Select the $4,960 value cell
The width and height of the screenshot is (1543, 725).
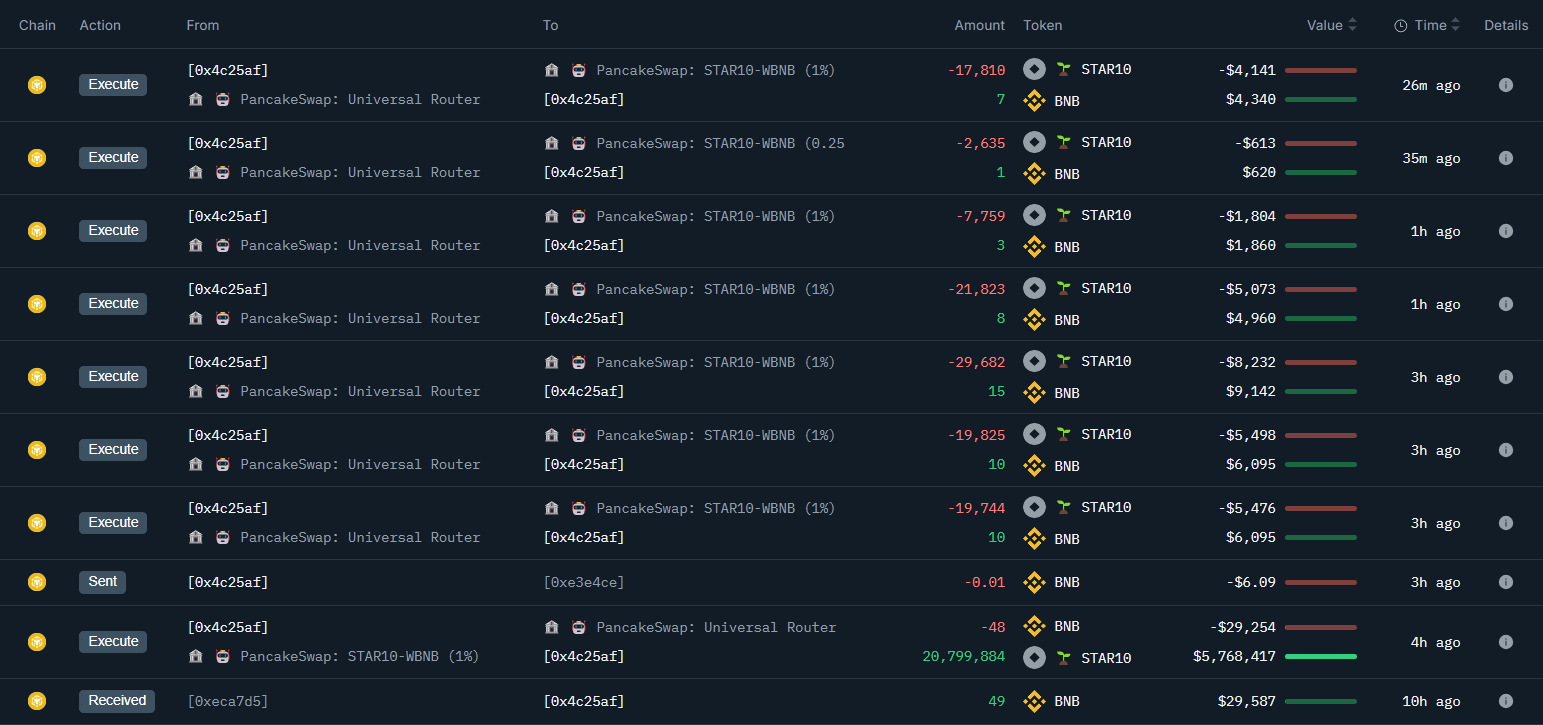1251,318
